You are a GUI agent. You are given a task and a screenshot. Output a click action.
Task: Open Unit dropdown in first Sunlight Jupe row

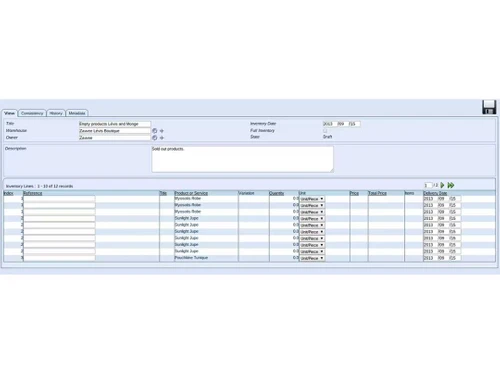pos(312,219)
